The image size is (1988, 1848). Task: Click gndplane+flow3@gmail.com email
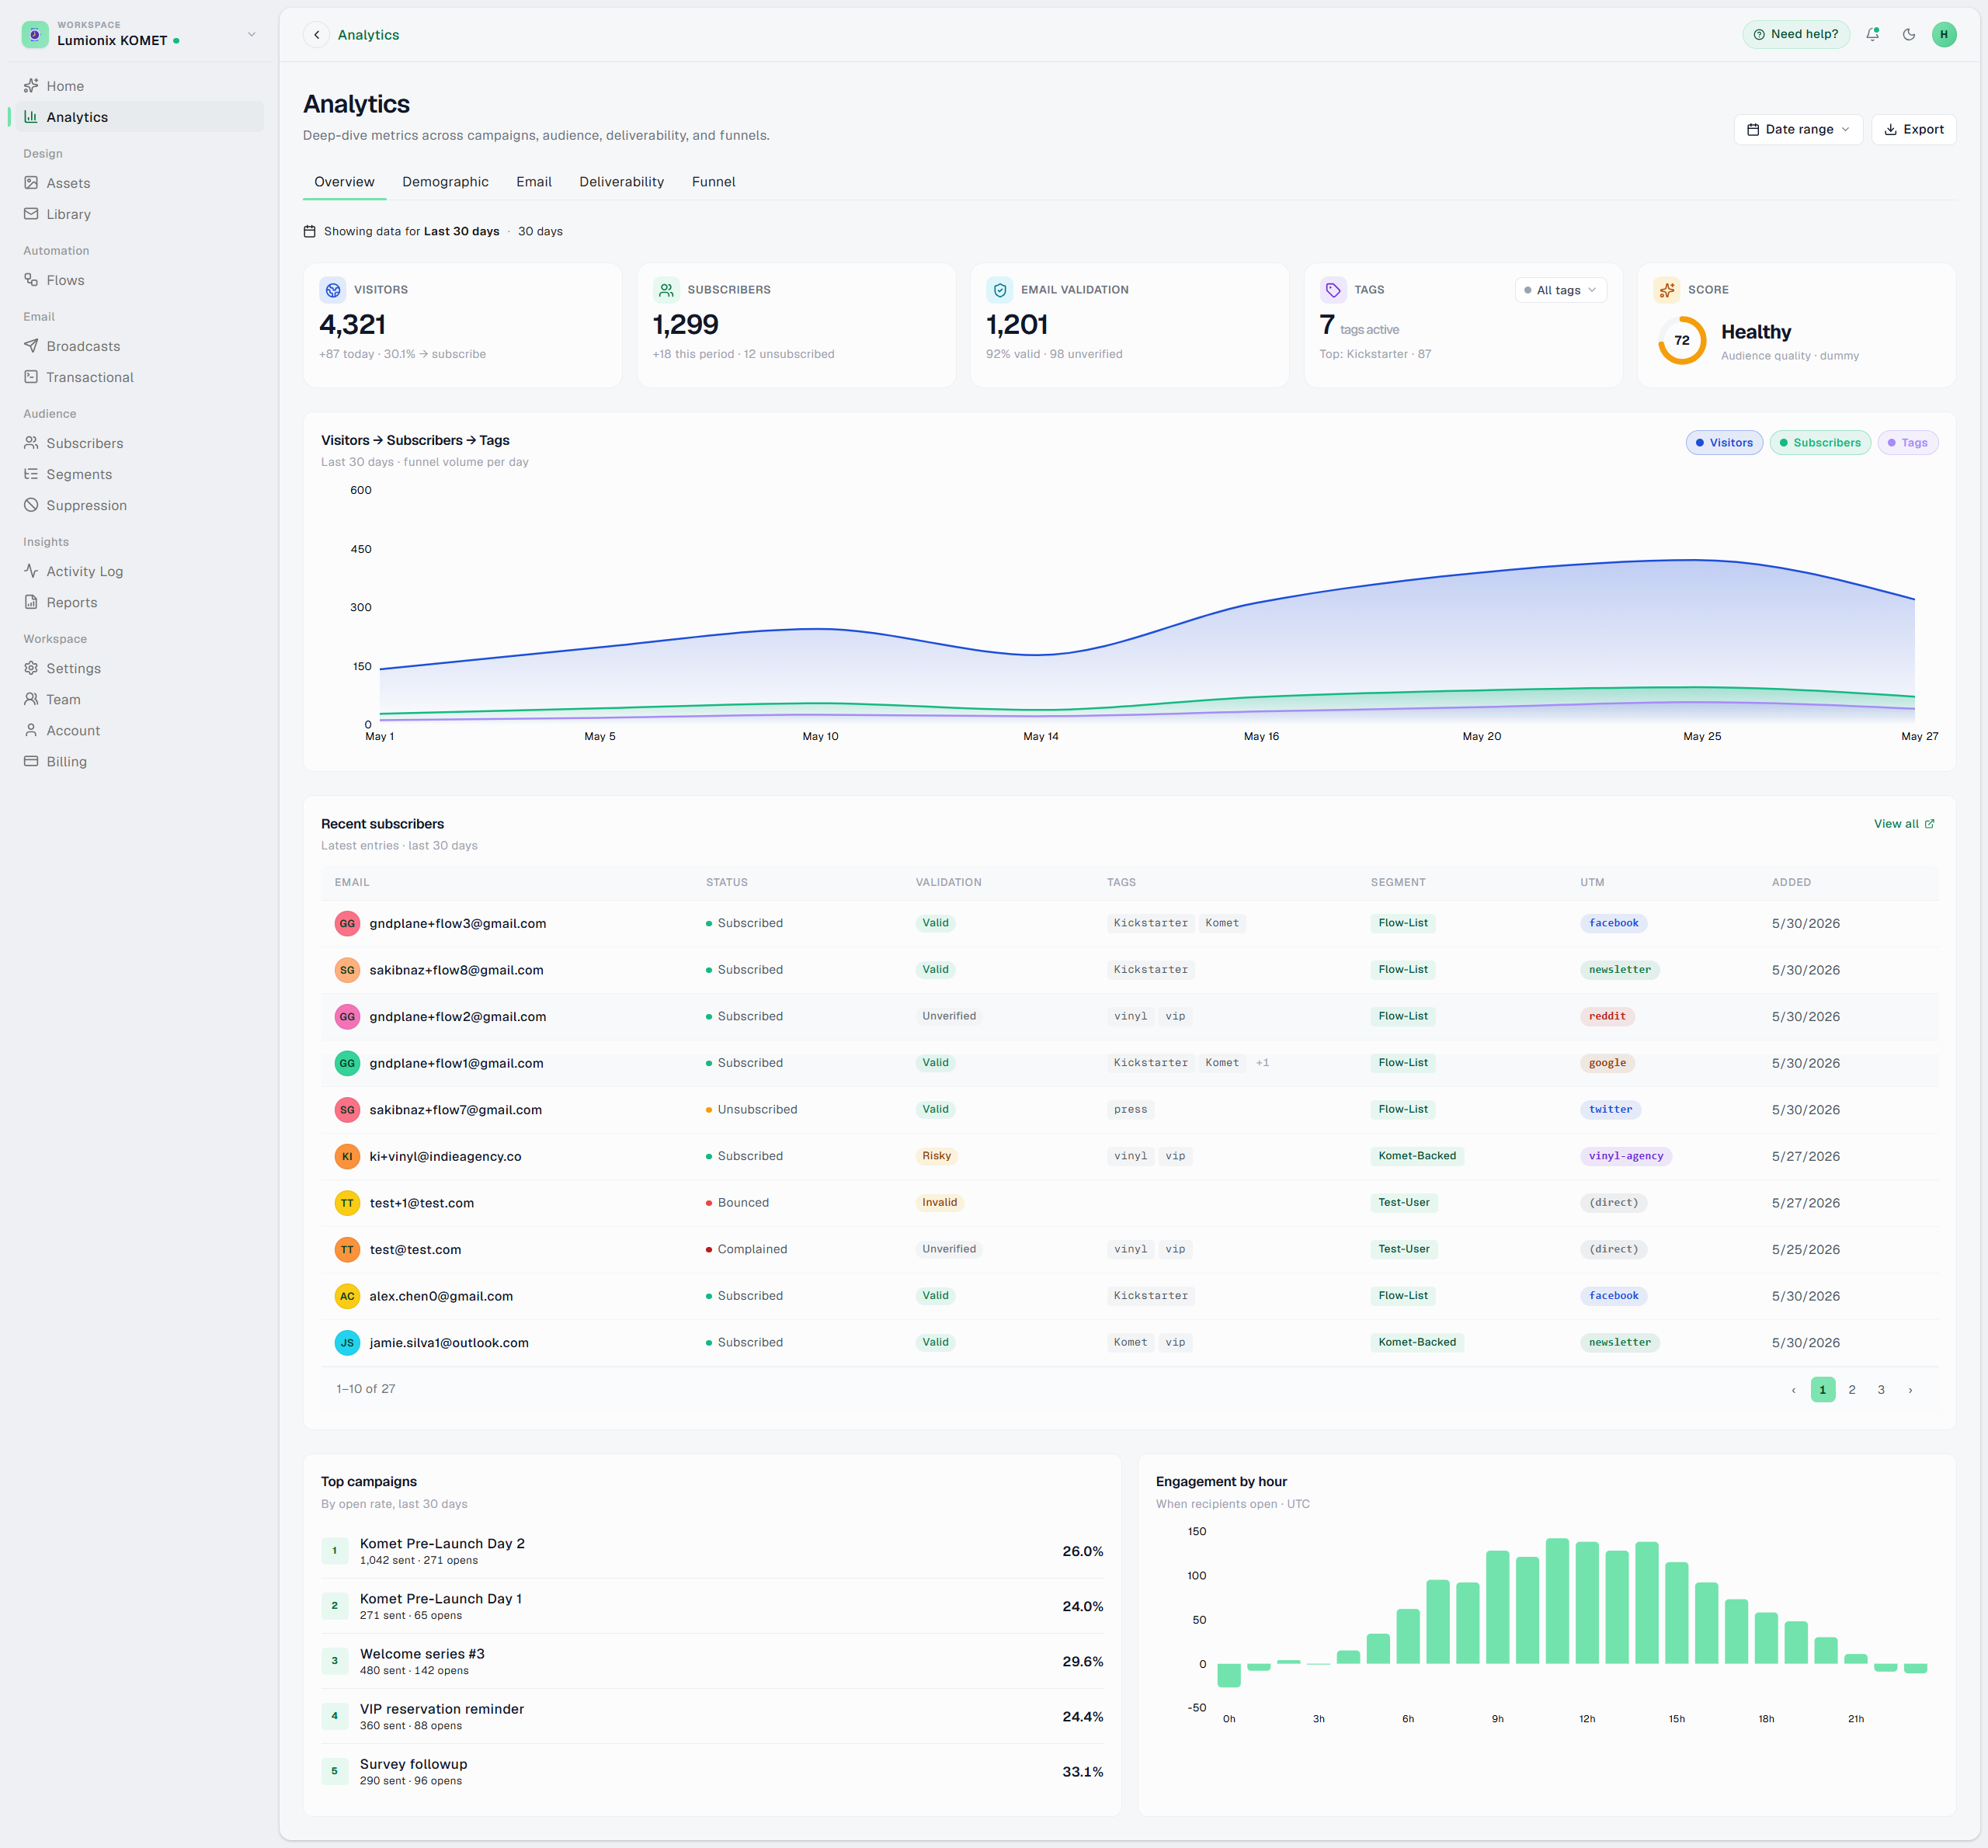click(458, 923)
